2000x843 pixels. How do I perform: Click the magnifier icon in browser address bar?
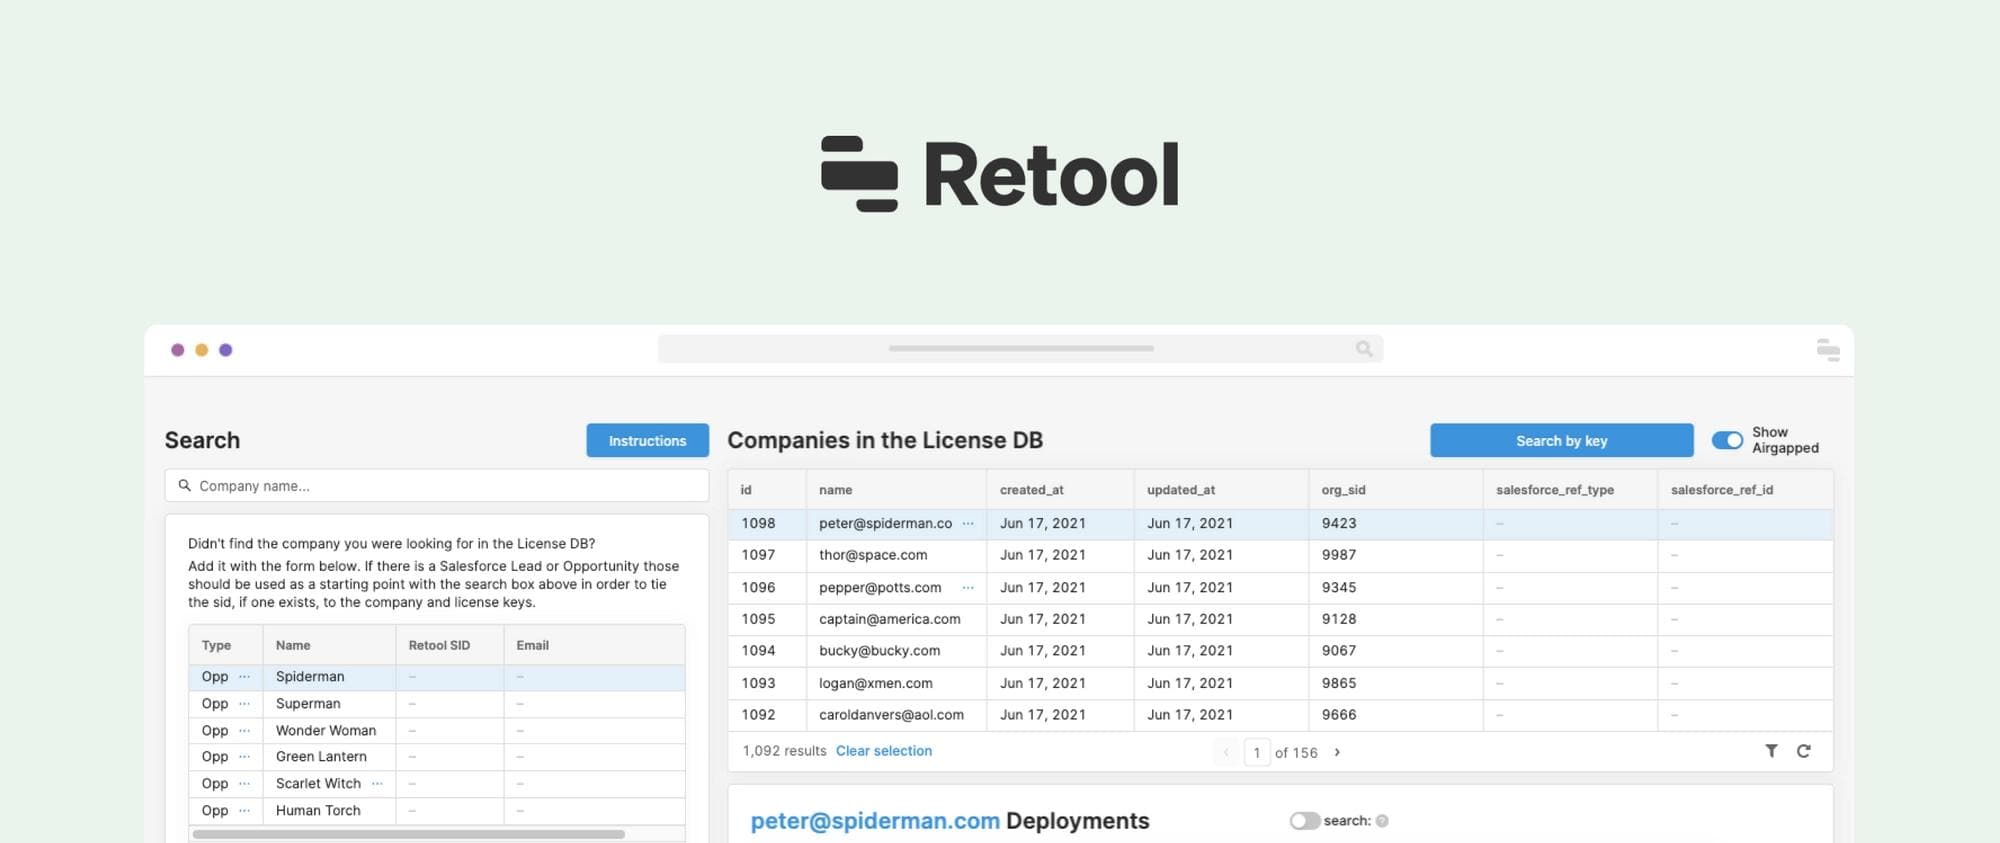click(1364, 349)
